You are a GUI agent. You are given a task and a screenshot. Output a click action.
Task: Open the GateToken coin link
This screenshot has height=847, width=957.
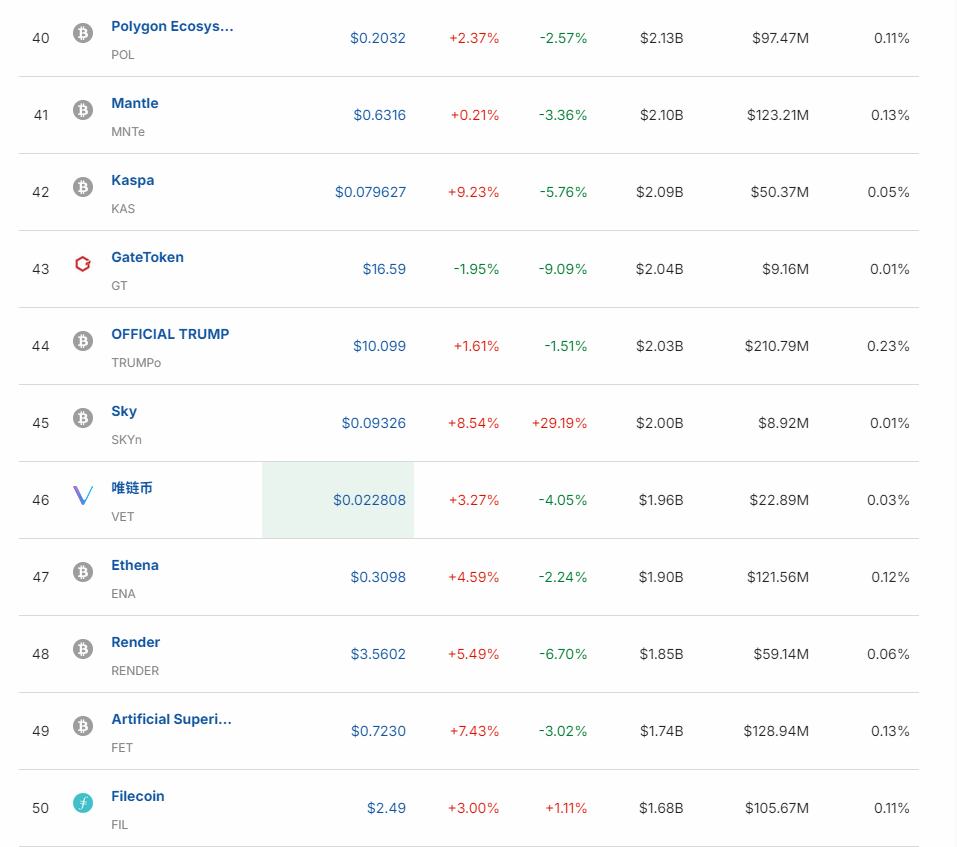147,257
